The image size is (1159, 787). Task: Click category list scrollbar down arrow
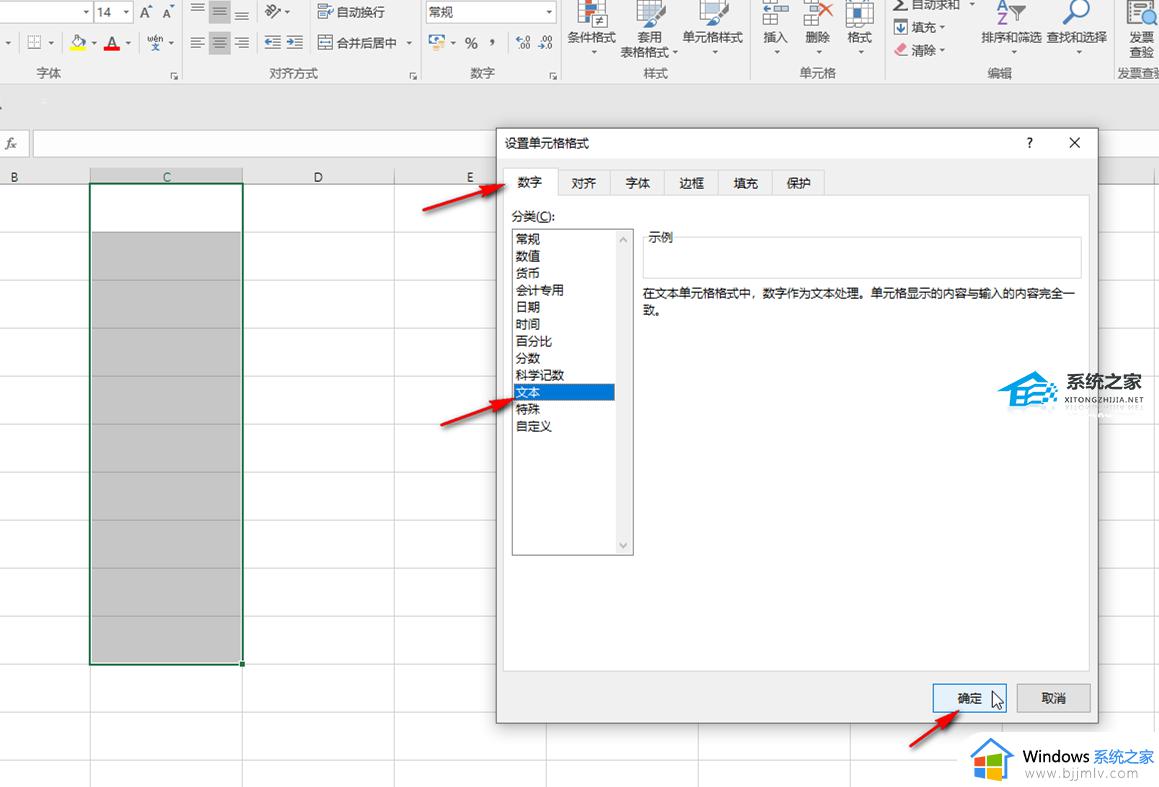[x=623, y=545]
